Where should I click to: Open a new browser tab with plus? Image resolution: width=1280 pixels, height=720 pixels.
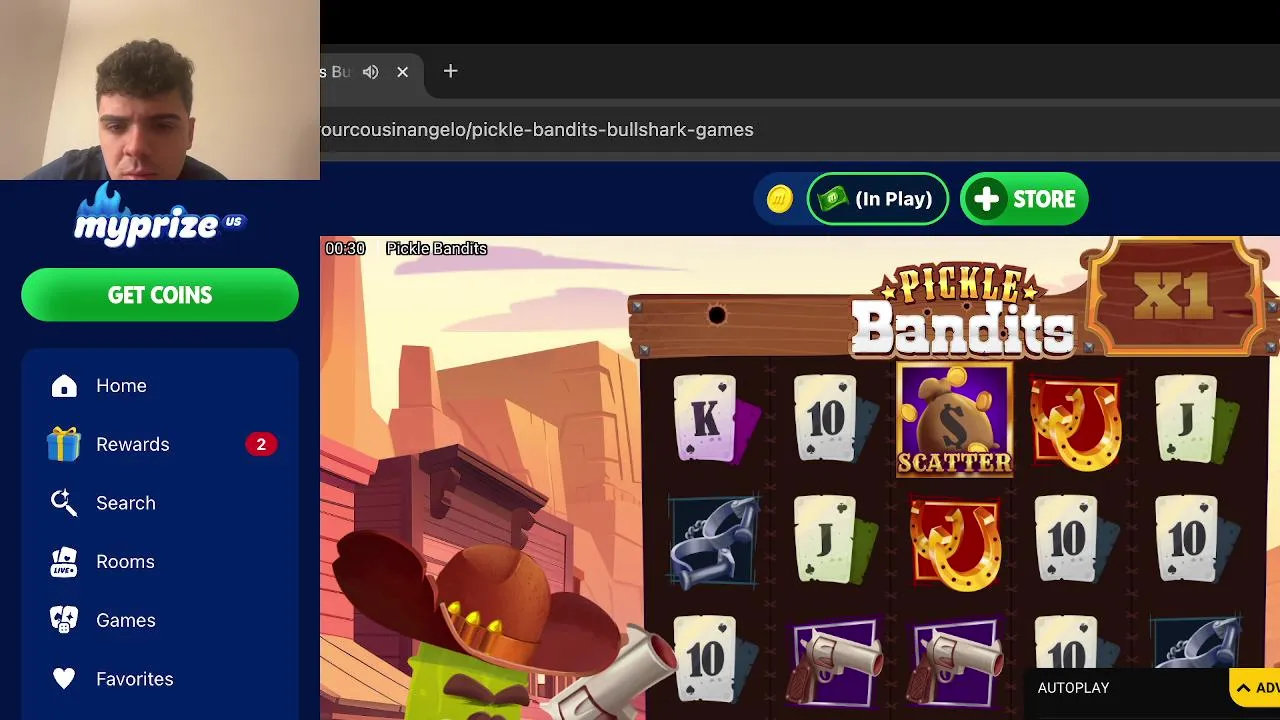click(450, 71)
